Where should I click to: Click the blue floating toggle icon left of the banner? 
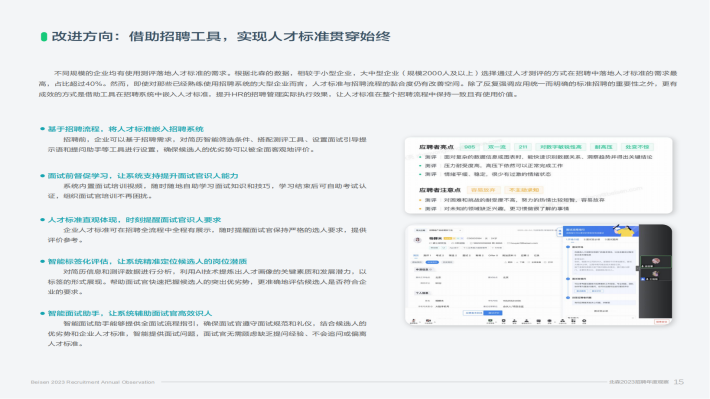tap(560, 232)
